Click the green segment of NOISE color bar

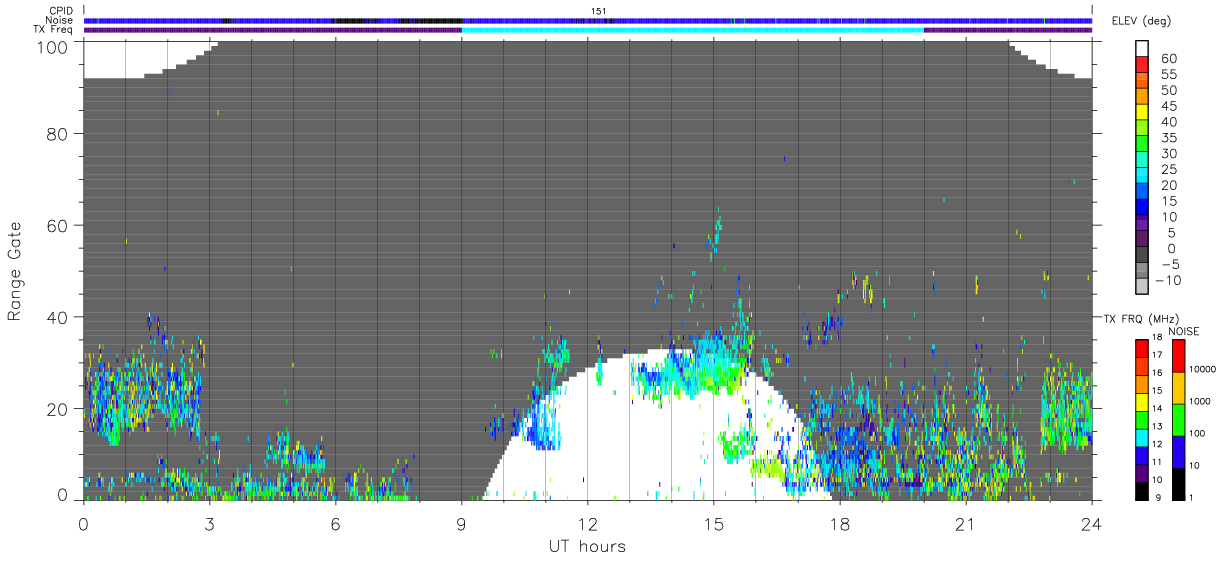[1178, 420]
